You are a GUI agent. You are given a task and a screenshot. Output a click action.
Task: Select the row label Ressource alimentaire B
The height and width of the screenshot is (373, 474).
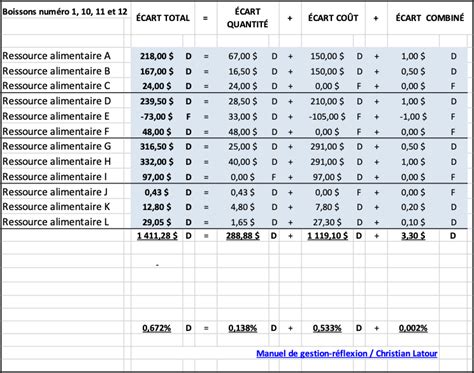tap(56, 71)
